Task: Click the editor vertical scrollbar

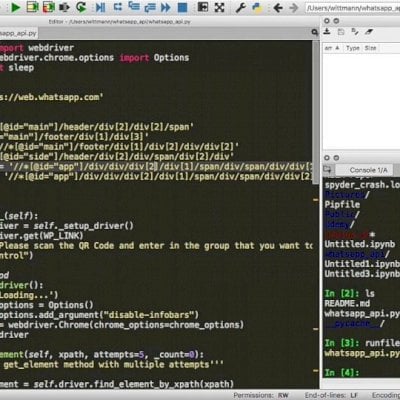Action: [315, 113]
